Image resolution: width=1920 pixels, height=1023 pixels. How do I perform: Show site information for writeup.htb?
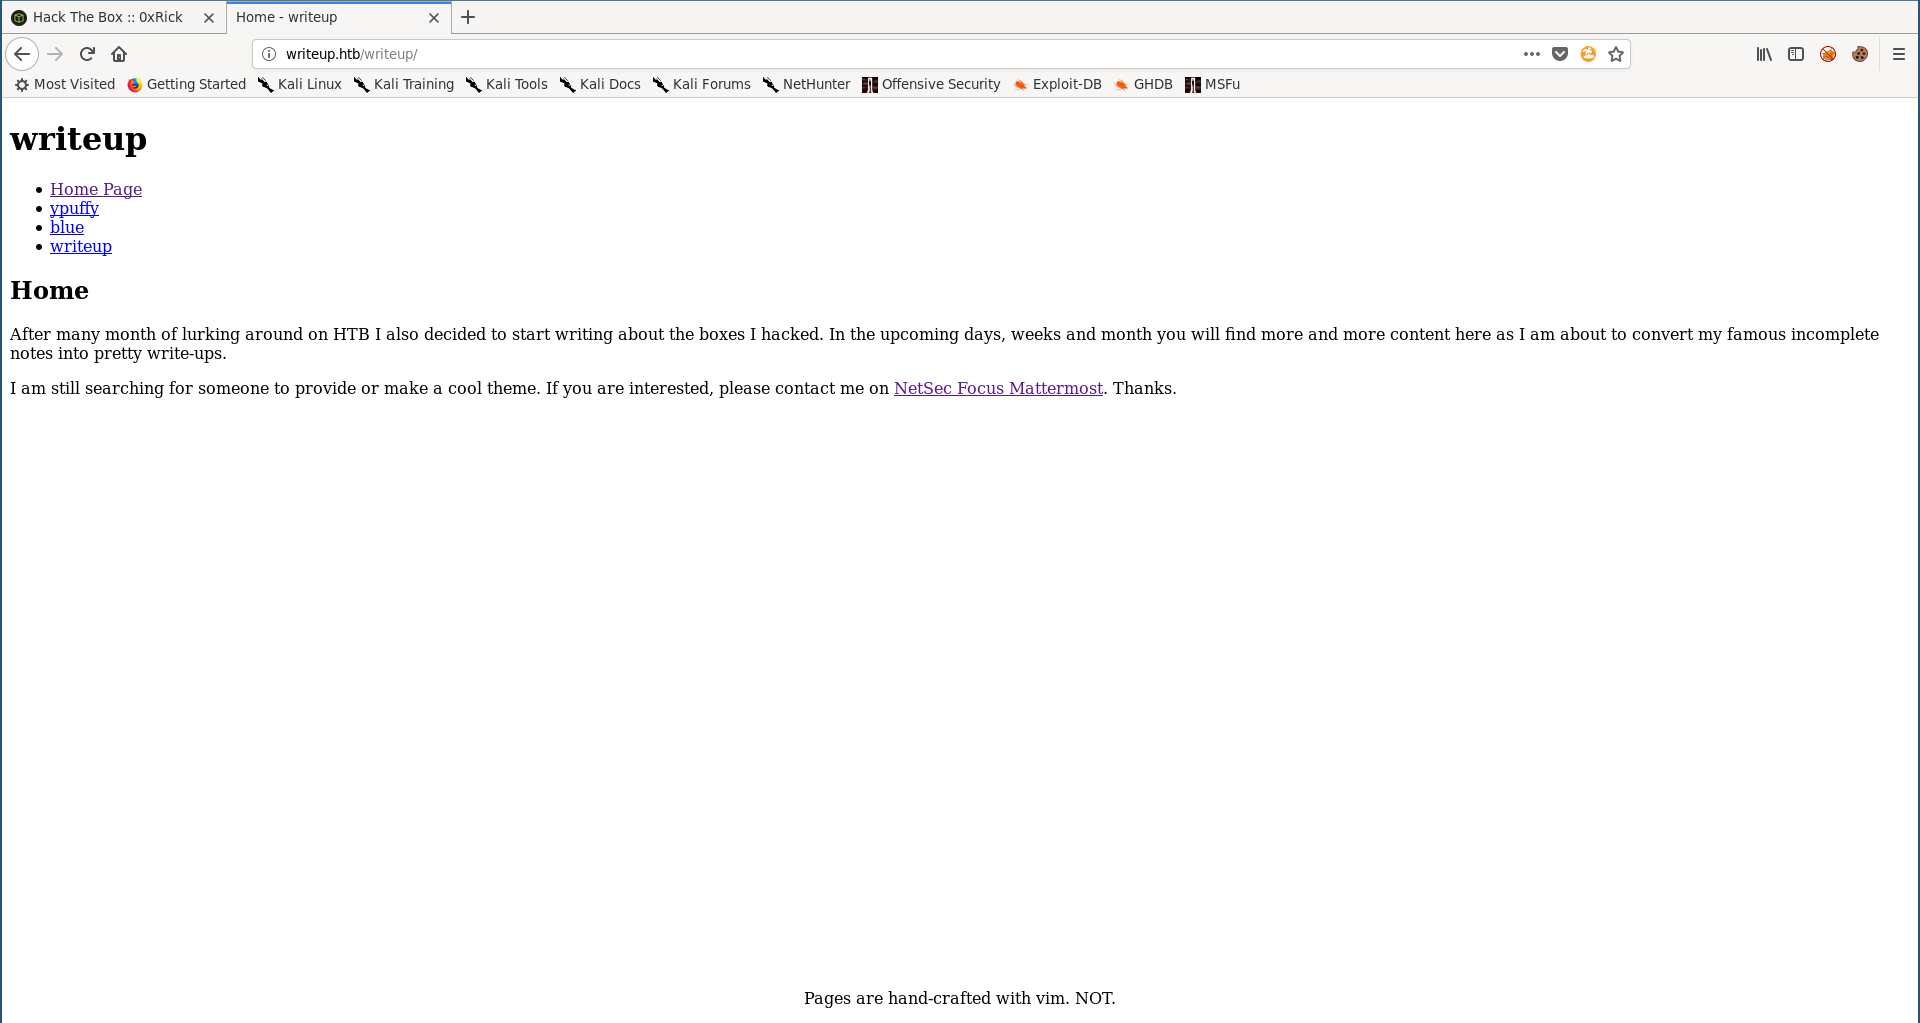click(x=269, y=54)
